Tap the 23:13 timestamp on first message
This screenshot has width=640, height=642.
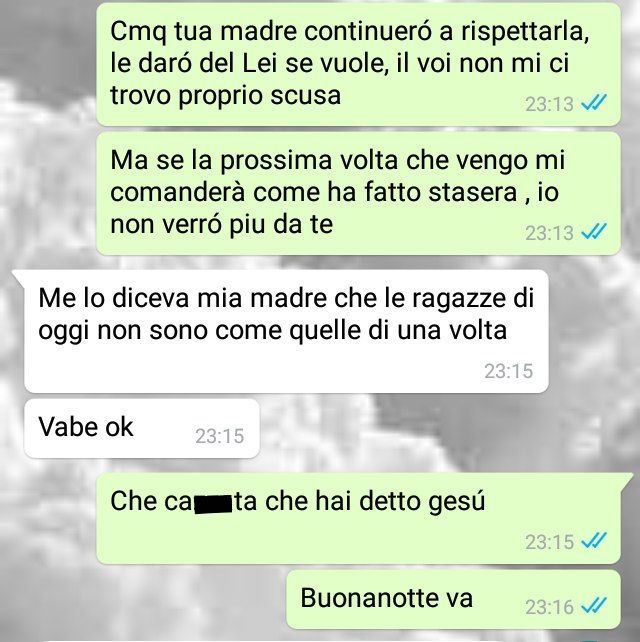pyautogui.click(x=549, y=104)
